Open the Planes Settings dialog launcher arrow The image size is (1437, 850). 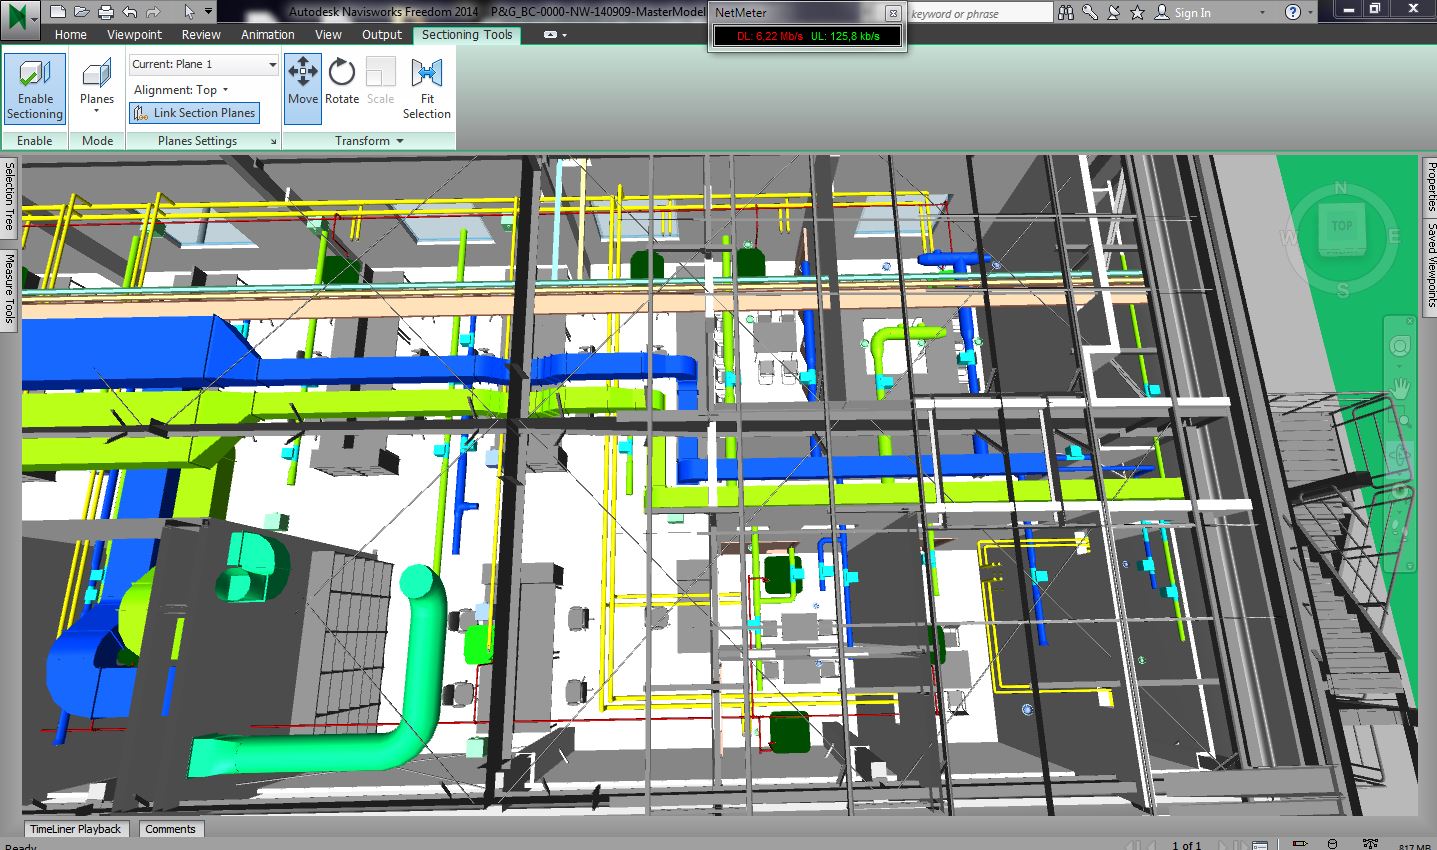tap(273, 142)
